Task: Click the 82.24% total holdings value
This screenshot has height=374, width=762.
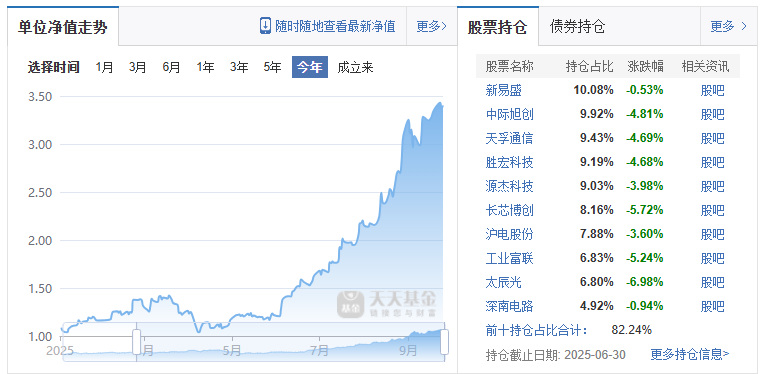Action: click(x=631, y=330)
